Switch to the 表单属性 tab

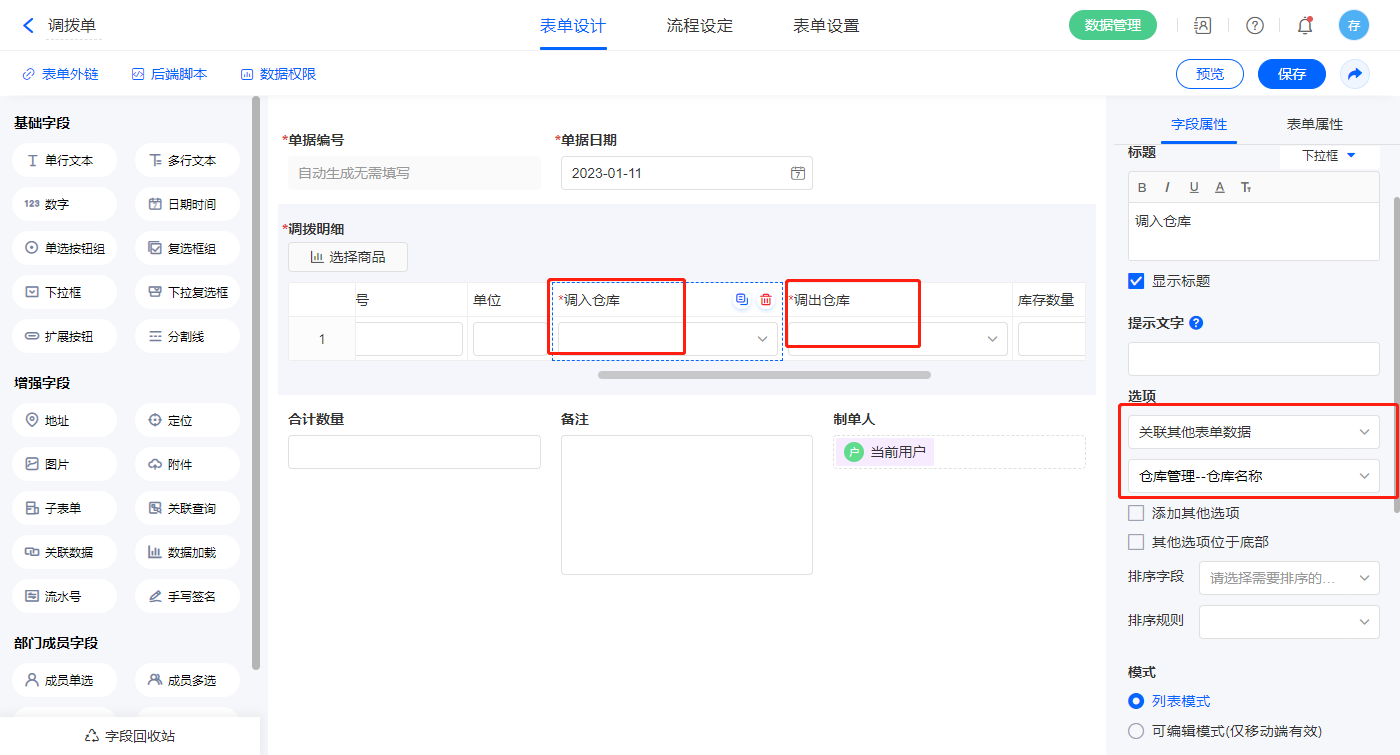click(1314, 124)
